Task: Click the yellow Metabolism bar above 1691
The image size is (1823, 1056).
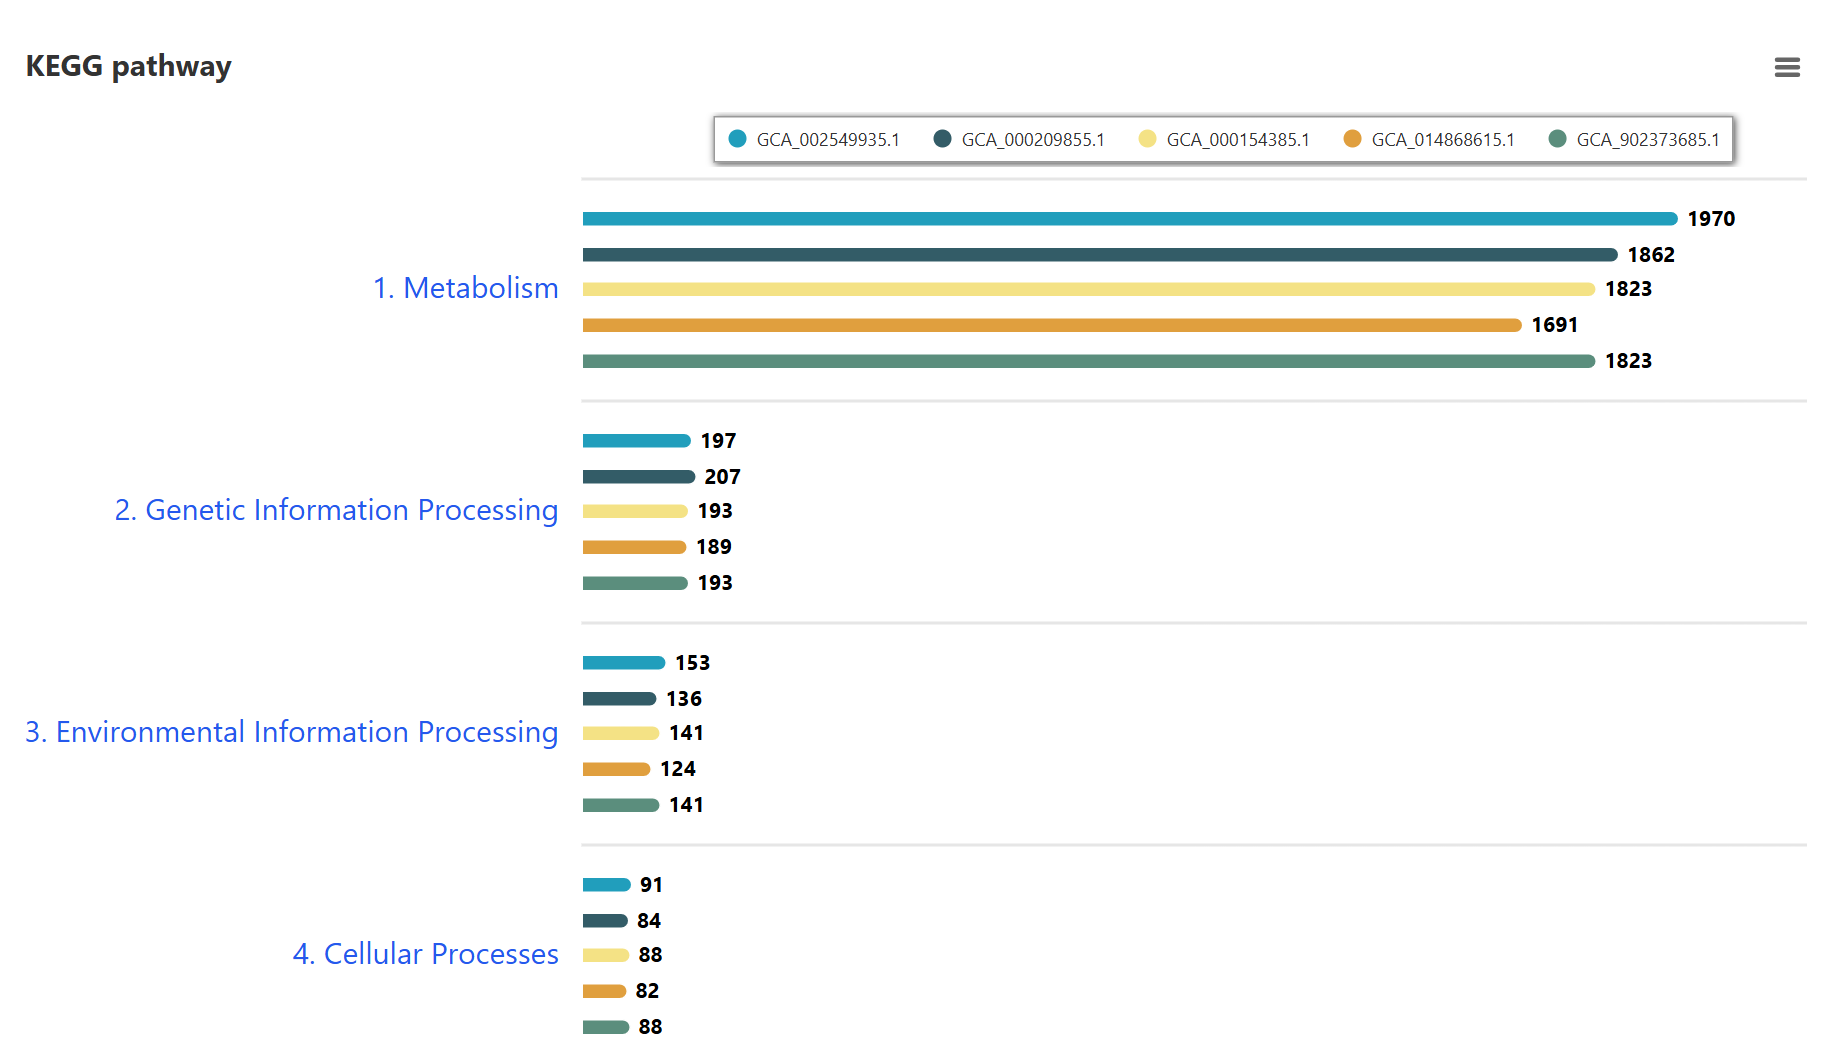Action: (1088, 289)
